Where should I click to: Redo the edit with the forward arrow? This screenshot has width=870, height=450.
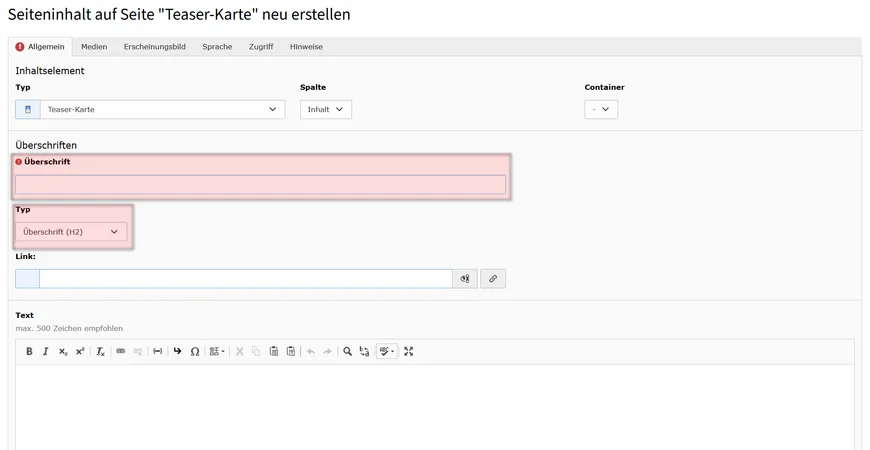327,351
